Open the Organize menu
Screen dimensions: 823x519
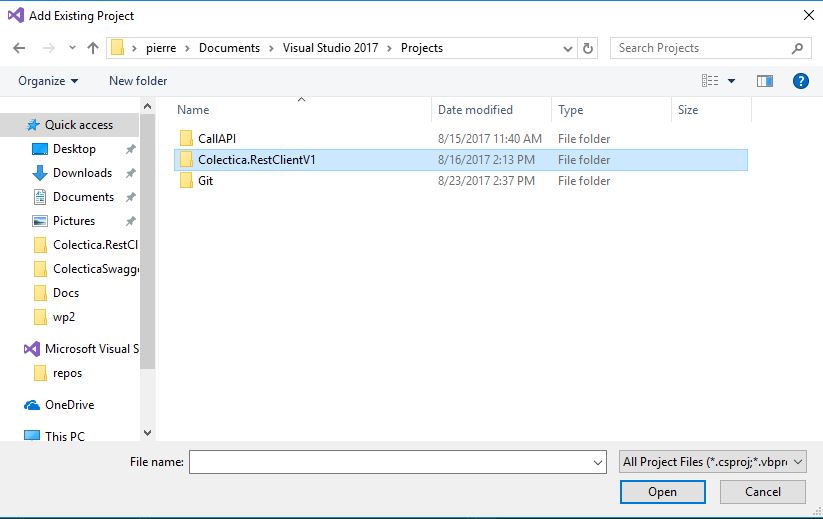[48, 81]
